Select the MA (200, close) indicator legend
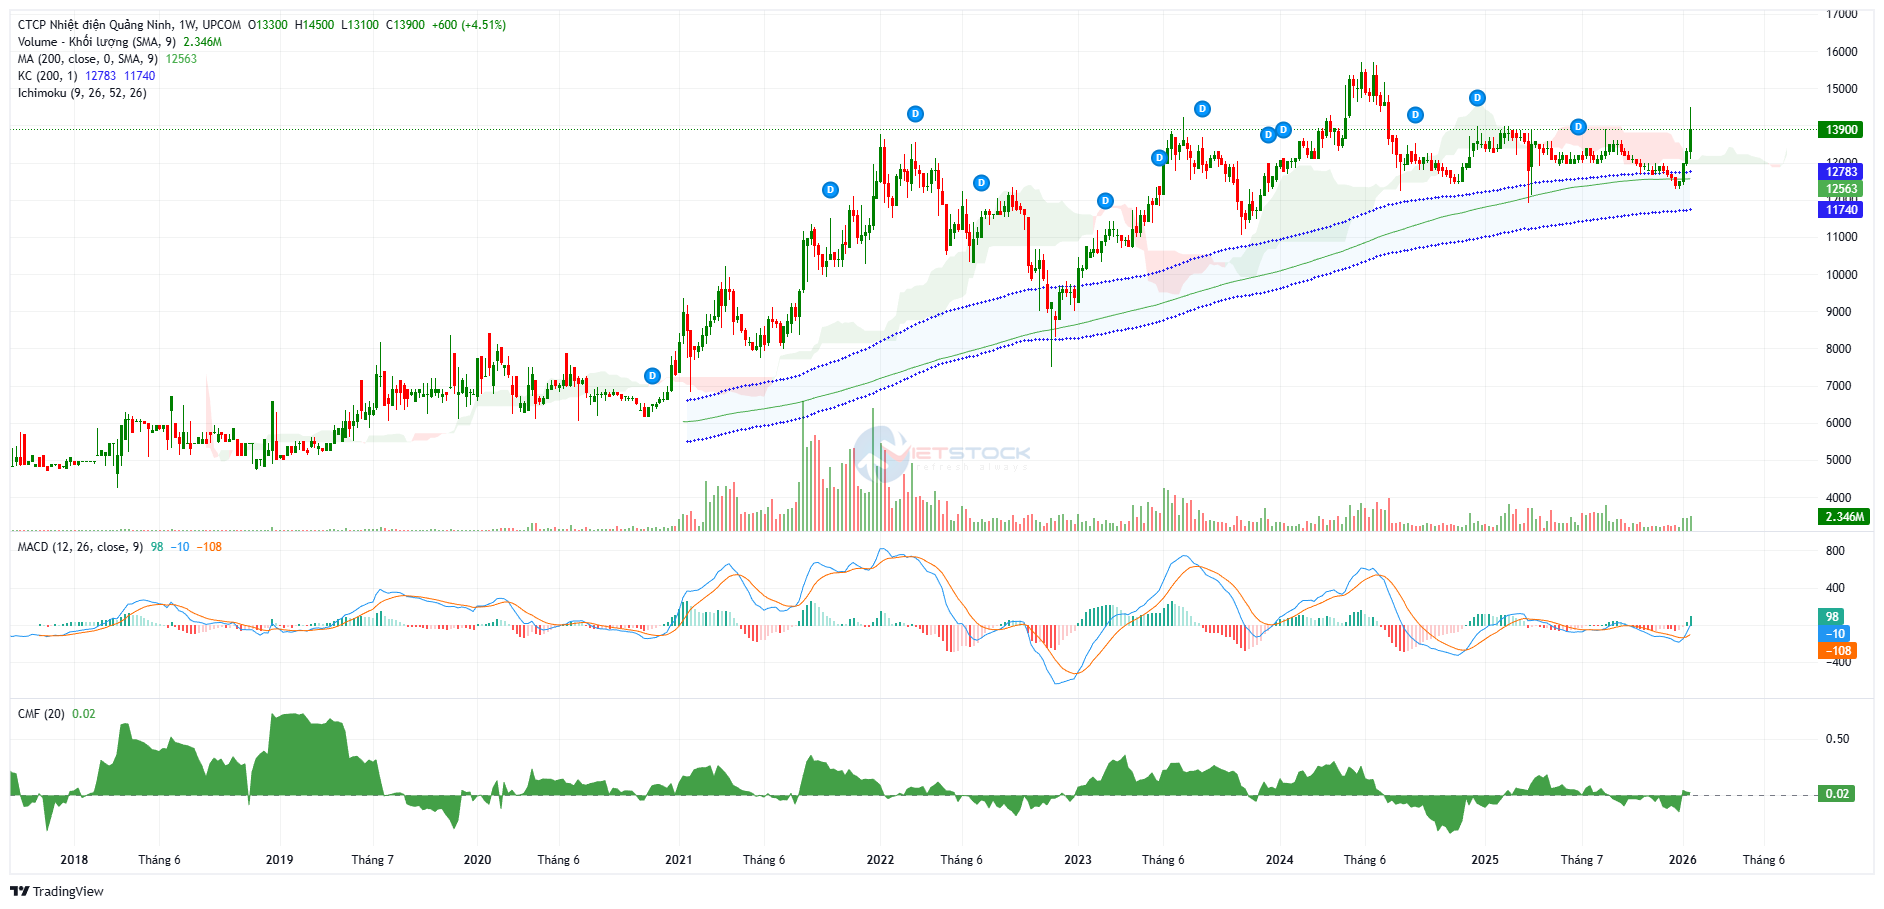Image resolution: width=1884 pixels, height=909 pixels. tap(88, 59)
